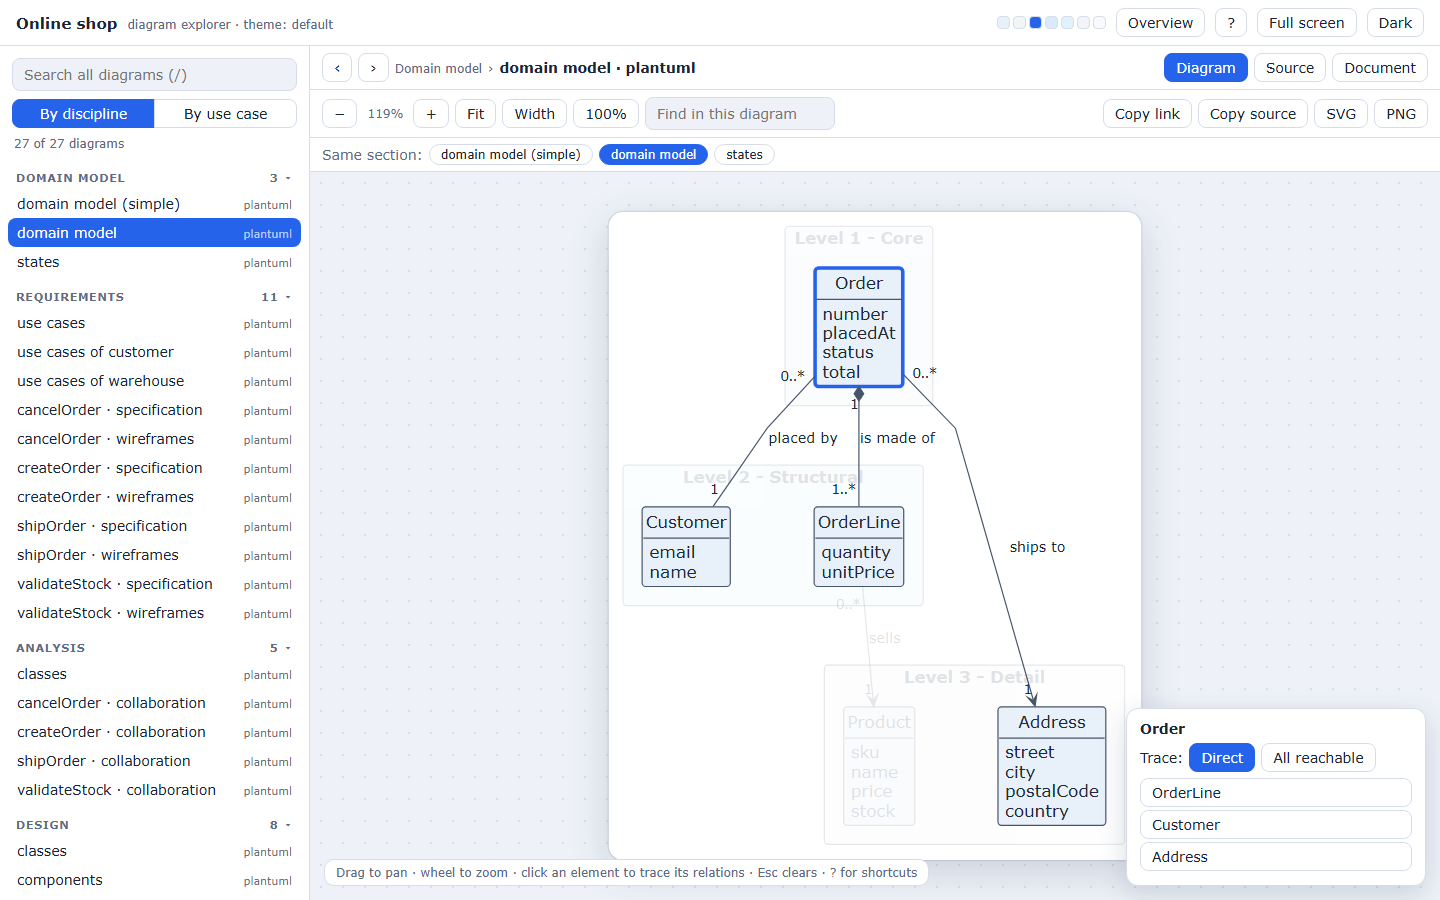Jump to OrderLine in the trace panel
The width and height of the screenshot is (1440, 900).
coord(1276,793)
